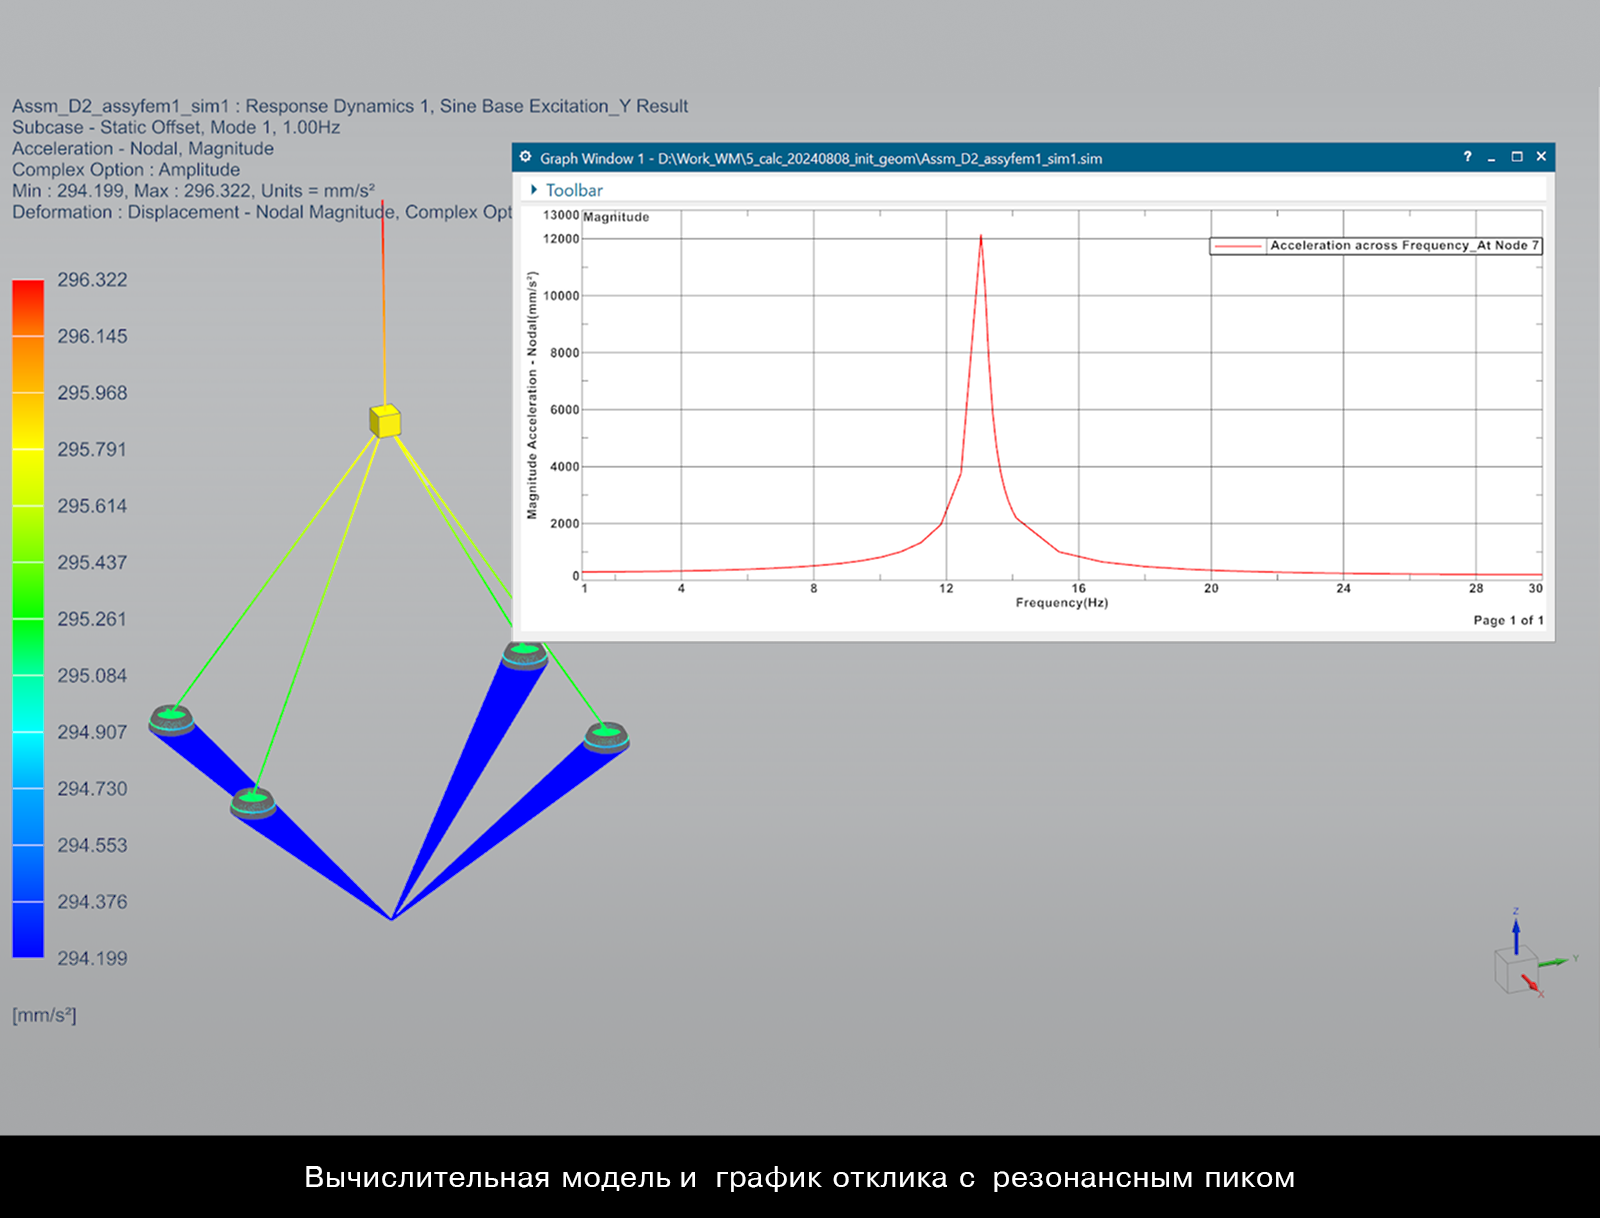Minimize the Graph Window
Image resolution: width=1600 pixels, height=1218 pixels.
coord(1491,158)
